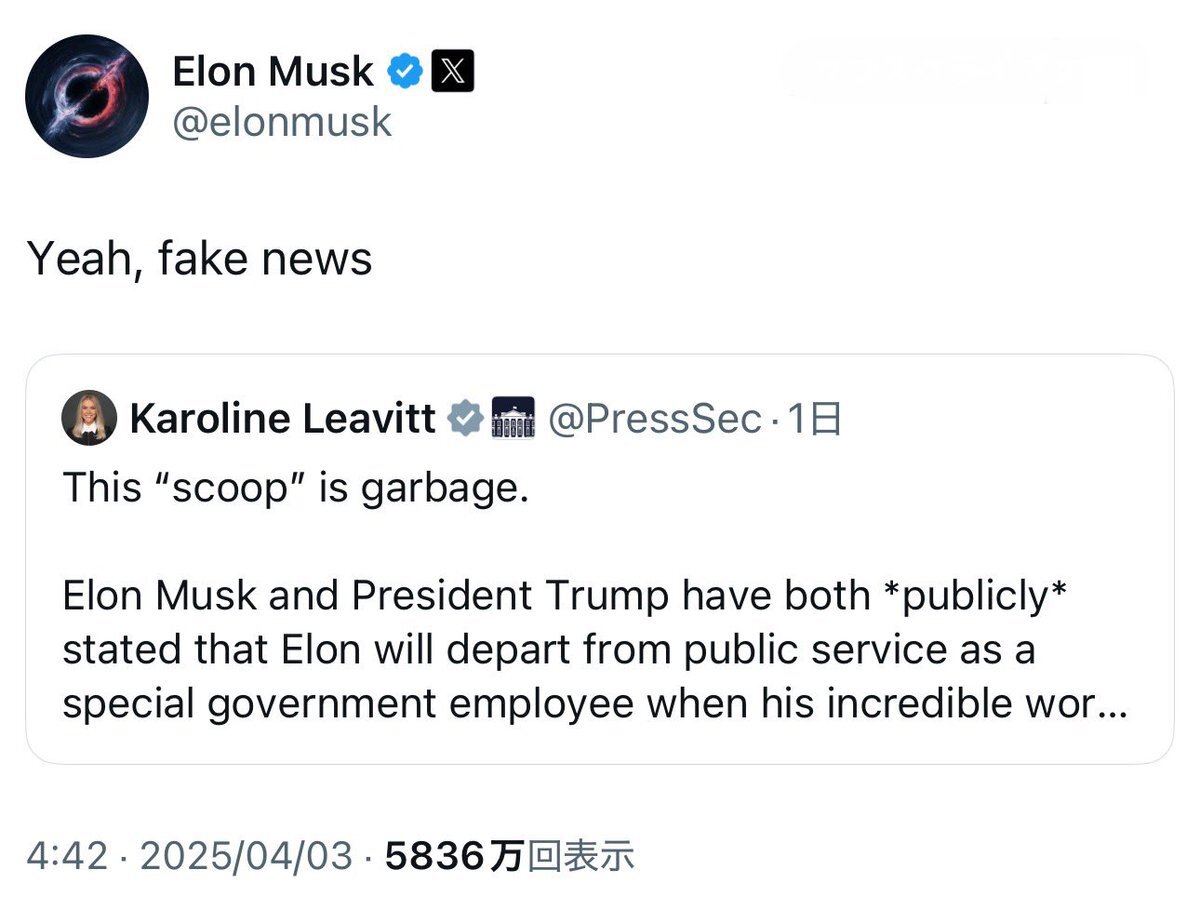Click the "Yeah, fake news" post text

pyautogui.click(x=200, y=259)
